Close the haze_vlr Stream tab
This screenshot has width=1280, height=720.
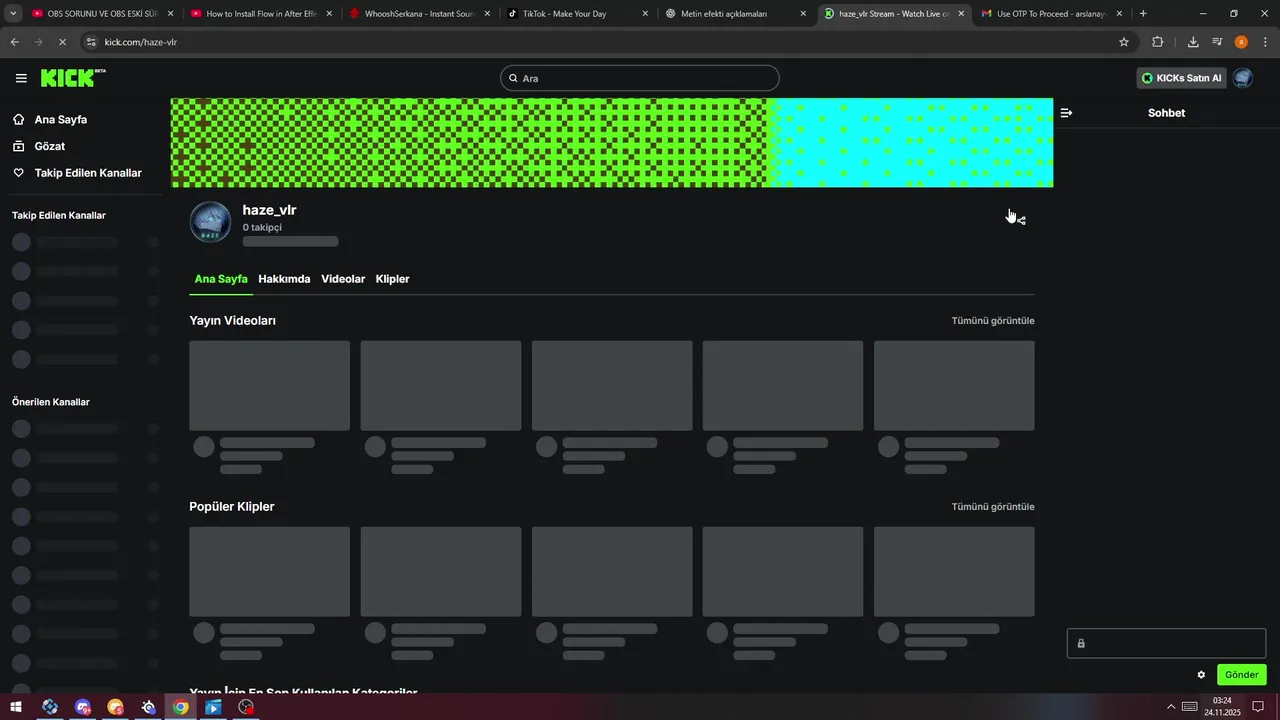pos(961,14)
